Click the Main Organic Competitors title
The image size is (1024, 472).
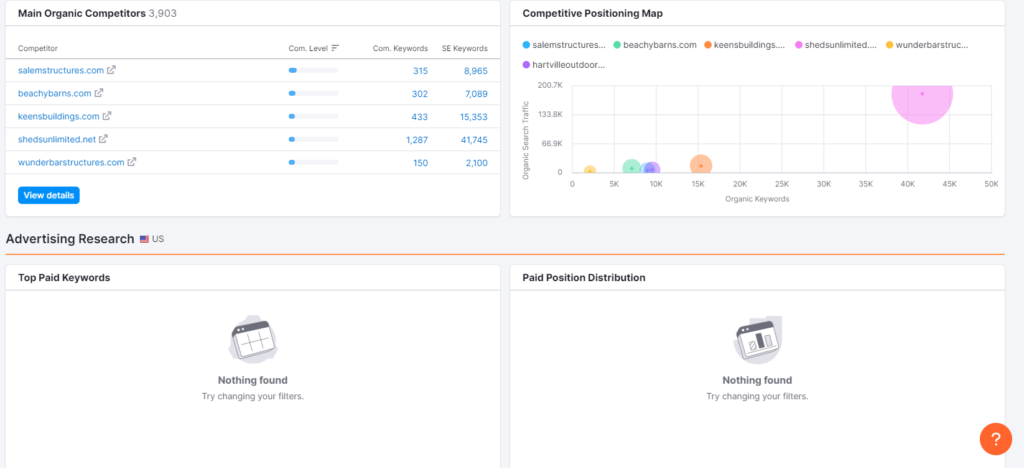pos(82,13)
